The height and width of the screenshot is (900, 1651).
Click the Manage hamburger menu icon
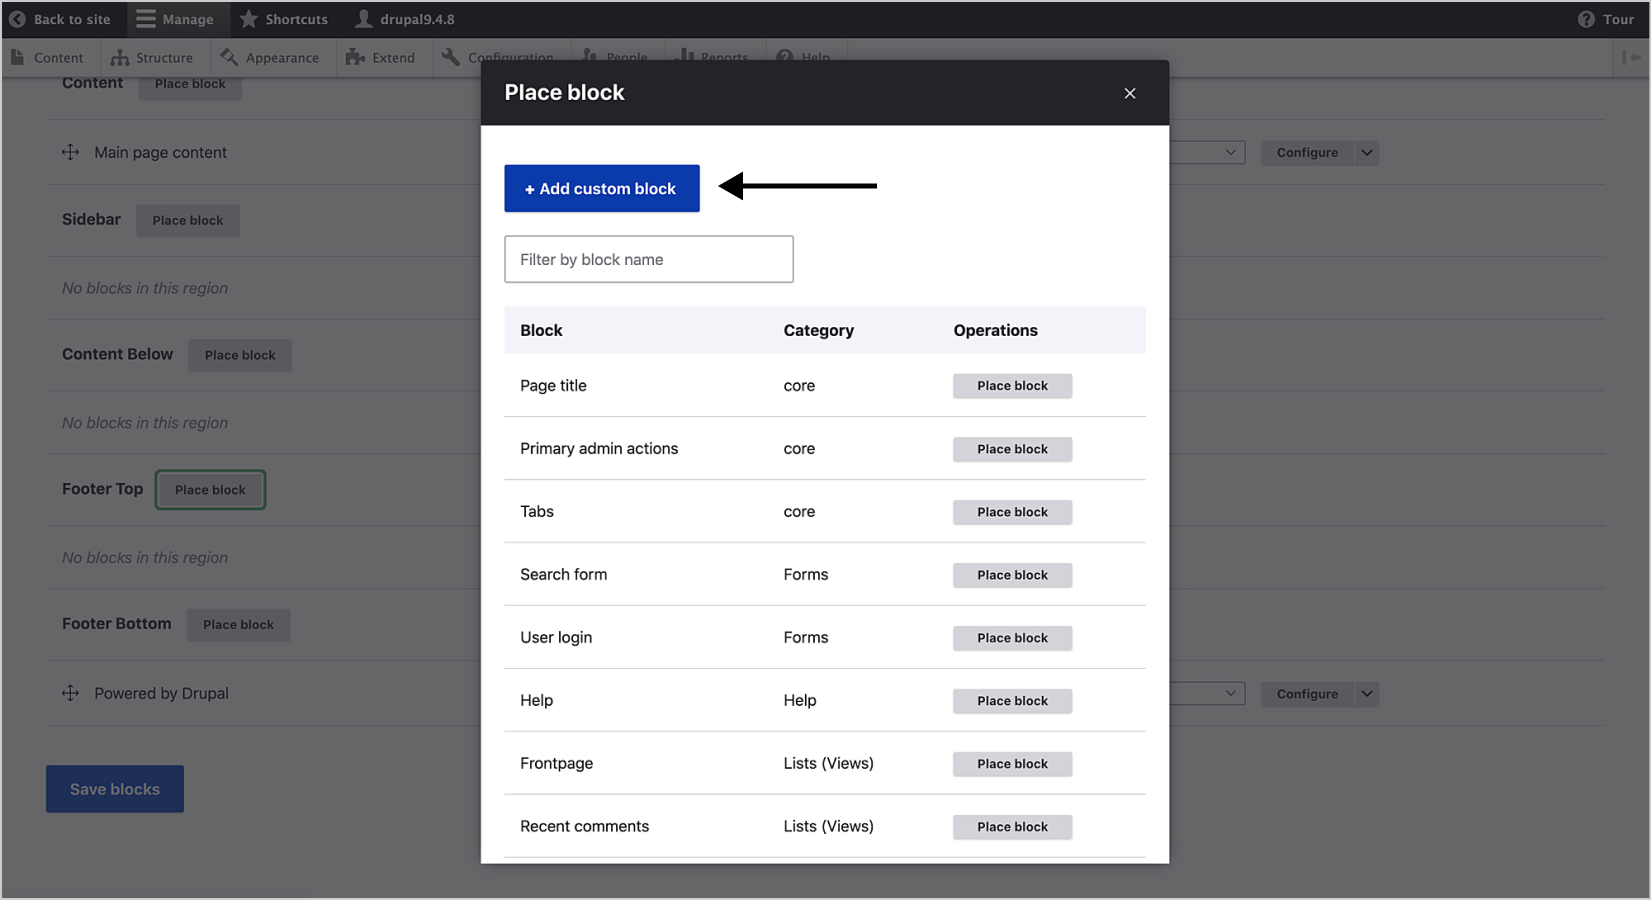coord(146,19)
